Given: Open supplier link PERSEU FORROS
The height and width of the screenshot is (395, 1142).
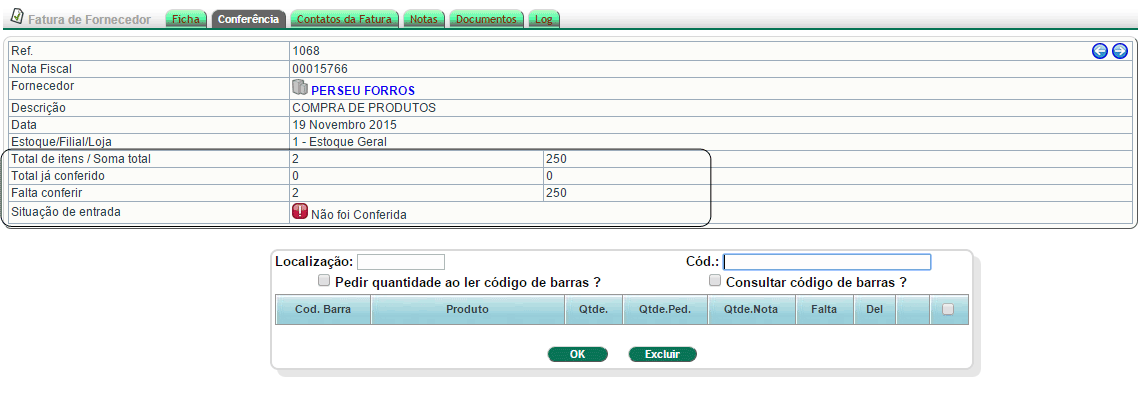Looking at the screenshot, I should point(363,91).
